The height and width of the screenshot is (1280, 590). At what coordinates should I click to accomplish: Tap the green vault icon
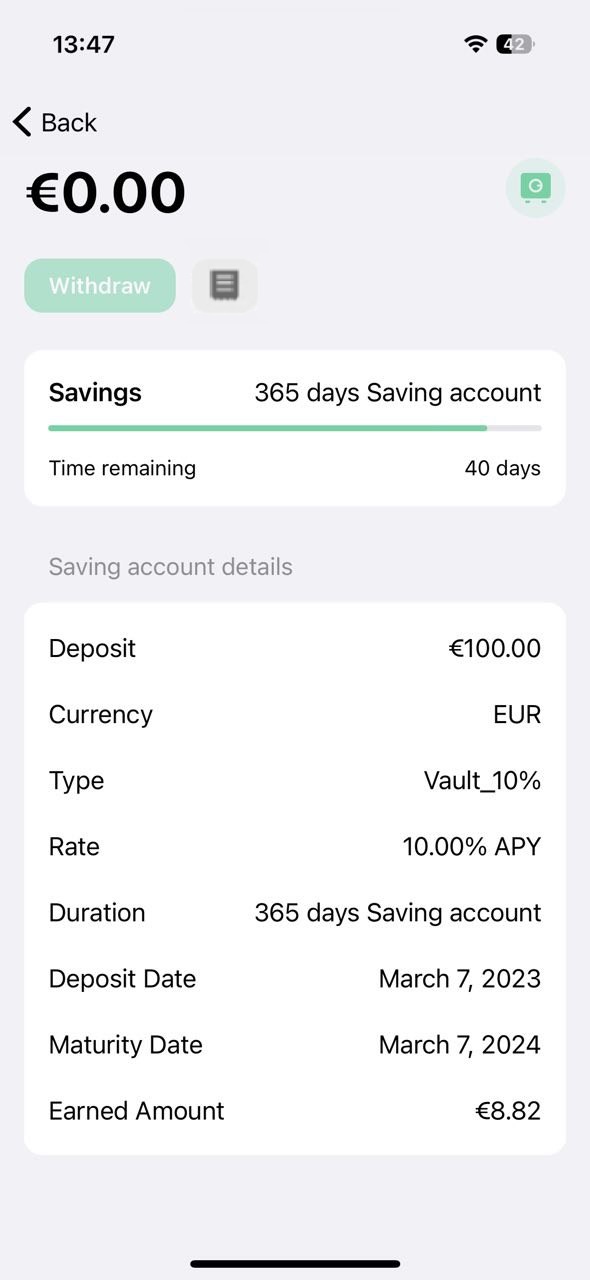click(x=535, y=187)
